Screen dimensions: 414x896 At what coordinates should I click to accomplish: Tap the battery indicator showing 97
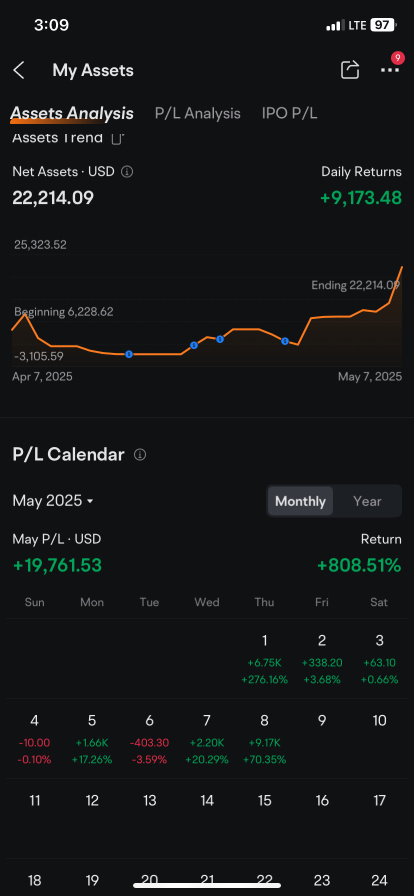point(384,25)
